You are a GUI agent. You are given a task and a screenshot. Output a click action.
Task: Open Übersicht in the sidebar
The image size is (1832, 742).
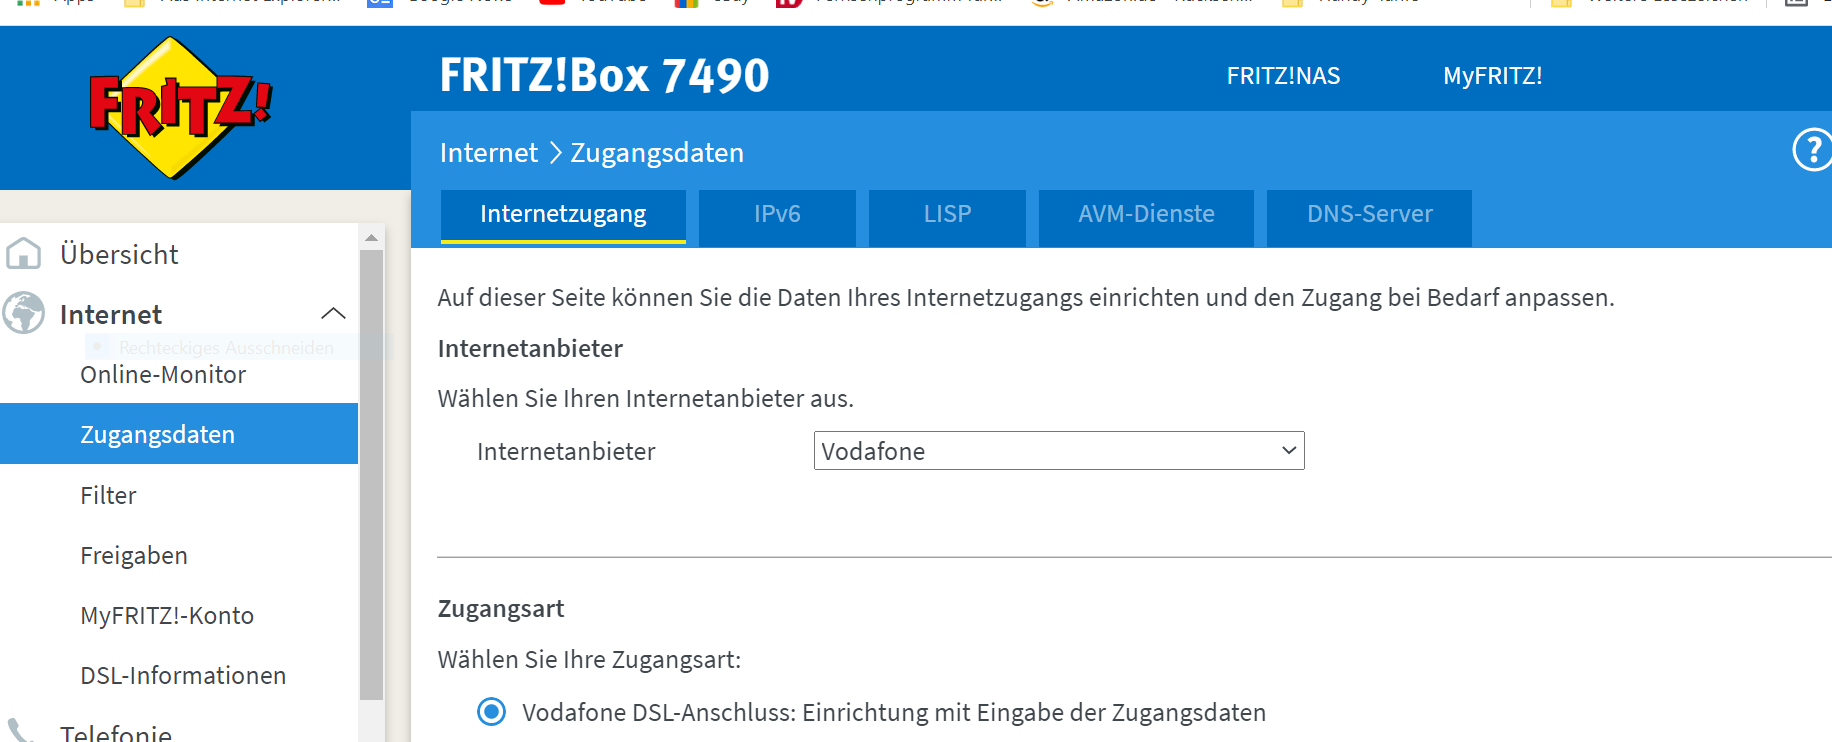coord(119,254)
